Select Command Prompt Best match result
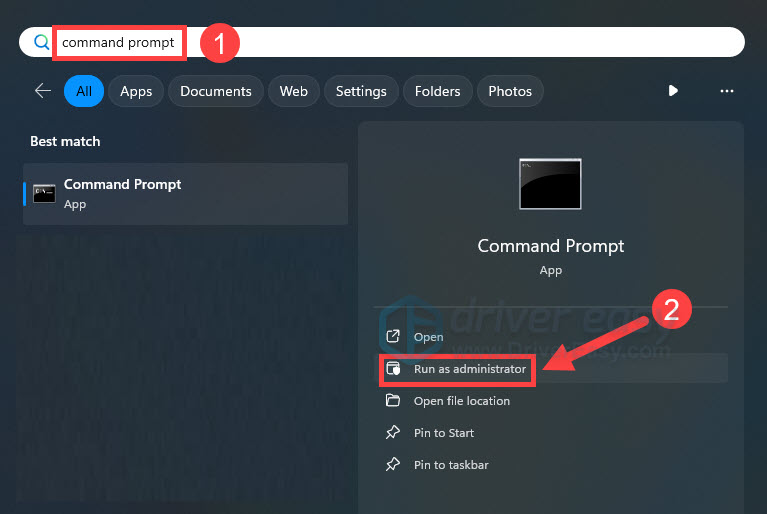The height and width of the screenshot is (514, 767). tap(186, 194)
